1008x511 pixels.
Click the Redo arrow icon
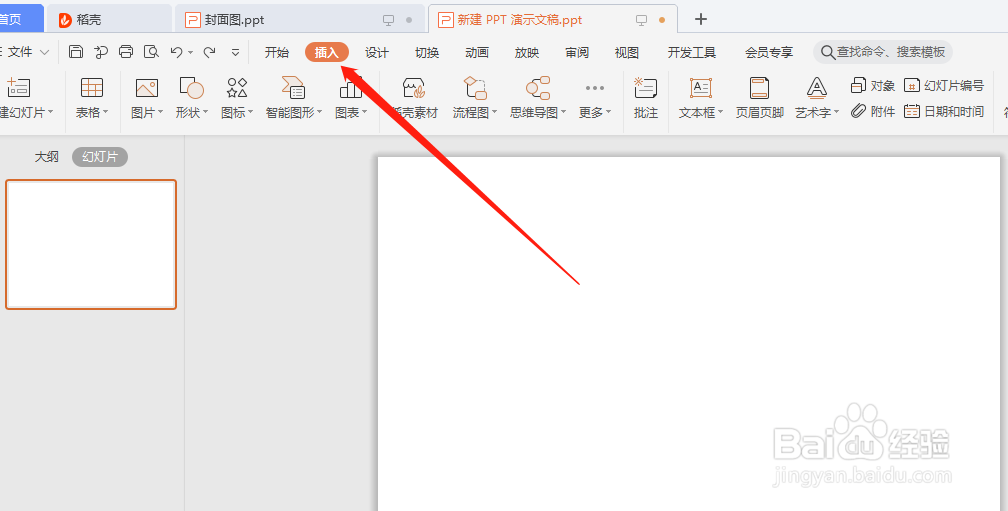point(209,52)
